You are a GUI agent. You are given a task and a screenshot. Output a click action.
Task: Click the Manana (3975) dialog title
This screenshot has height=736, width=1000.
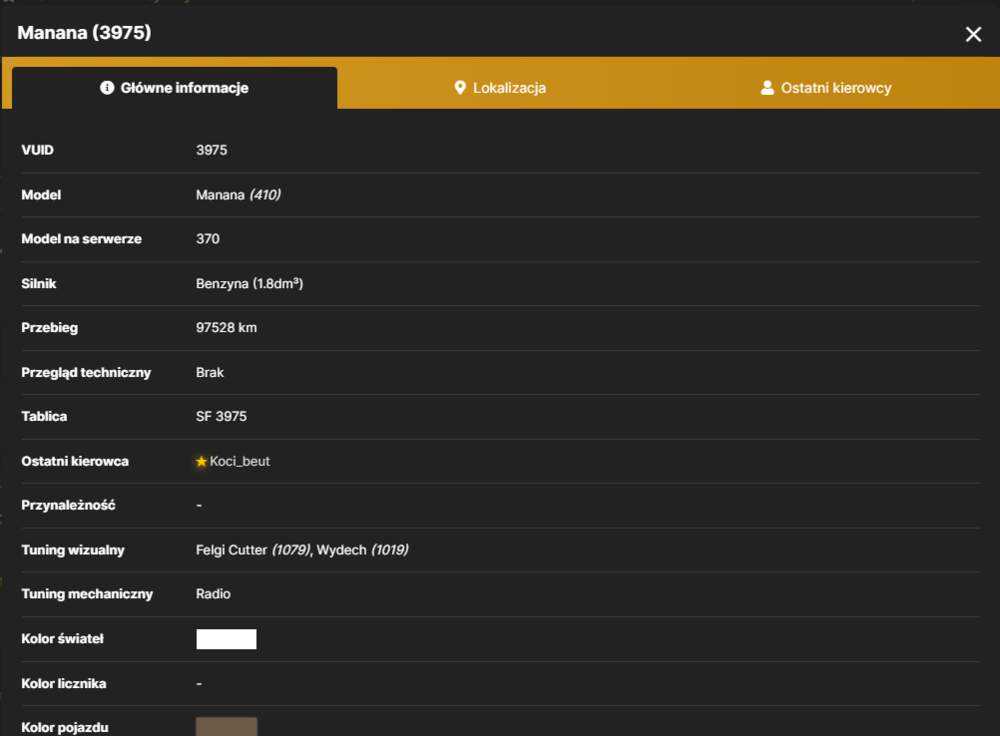84,33
